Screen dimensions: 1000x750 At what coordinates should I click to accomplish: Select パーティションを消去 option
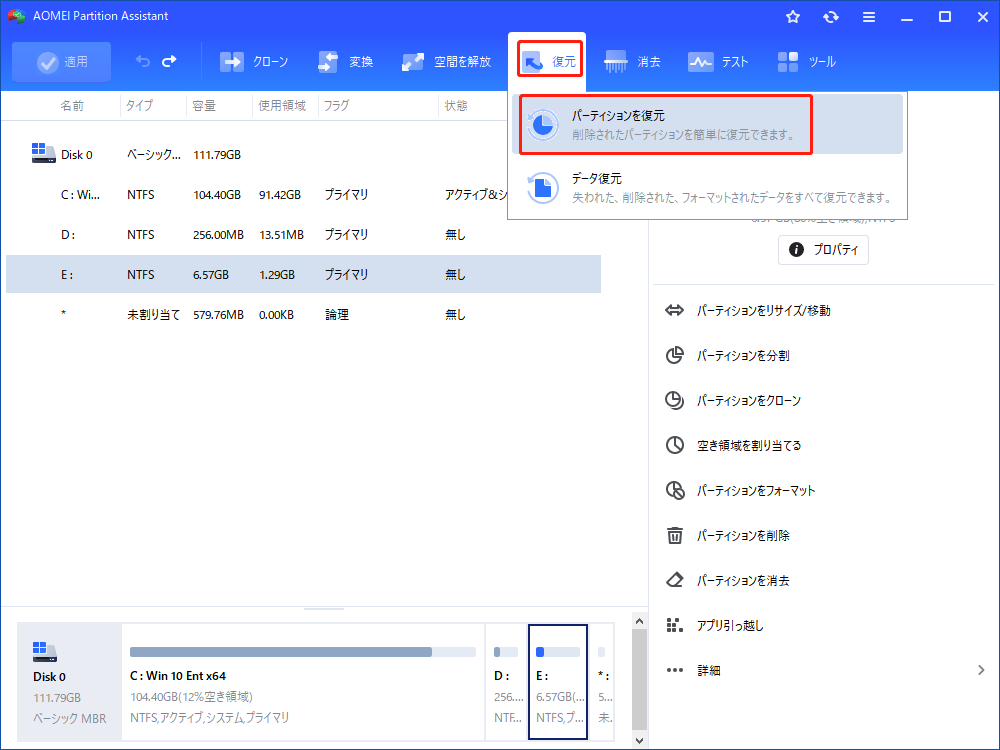[743, 580]
